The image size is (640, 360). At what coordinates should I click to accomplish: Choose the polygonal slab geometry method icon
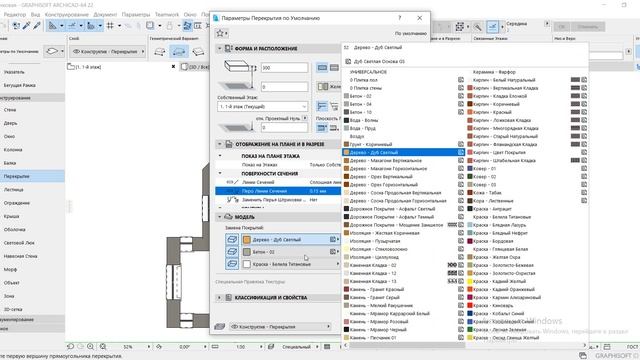tap(160, 51)
